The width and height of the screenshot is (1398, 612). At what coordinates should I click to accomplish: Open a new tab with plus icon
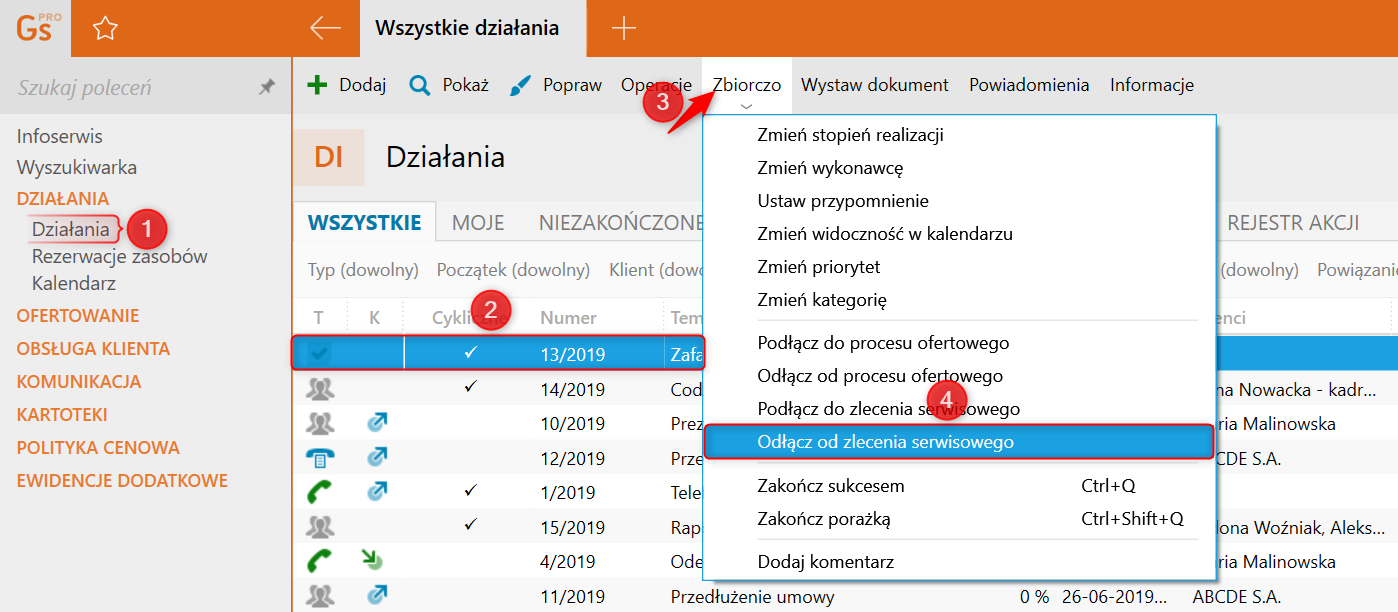click(x=623, y=28)
